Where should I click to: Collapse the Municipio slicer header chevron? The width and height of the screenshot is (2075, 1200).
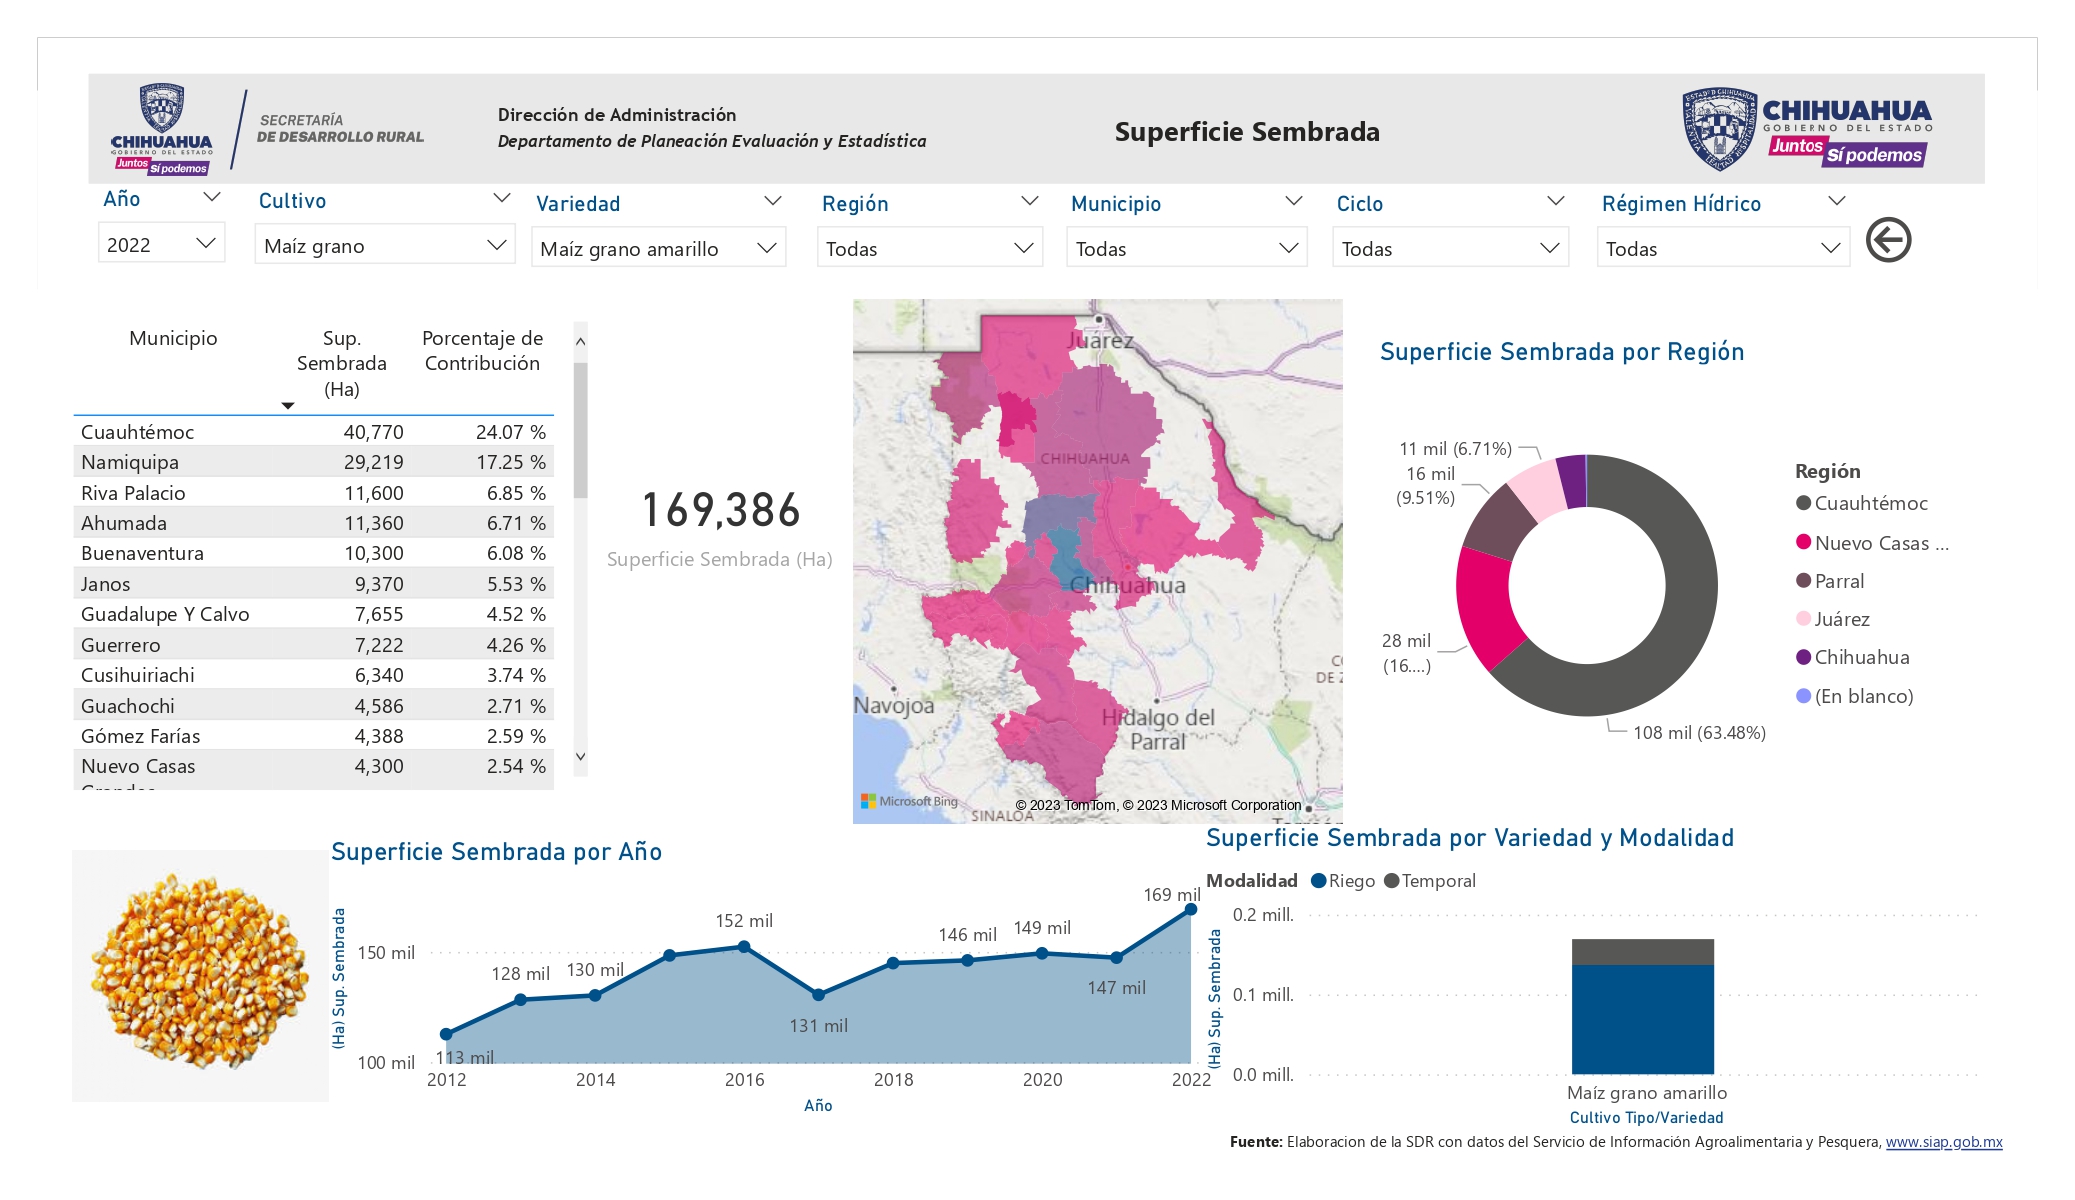1293,201
